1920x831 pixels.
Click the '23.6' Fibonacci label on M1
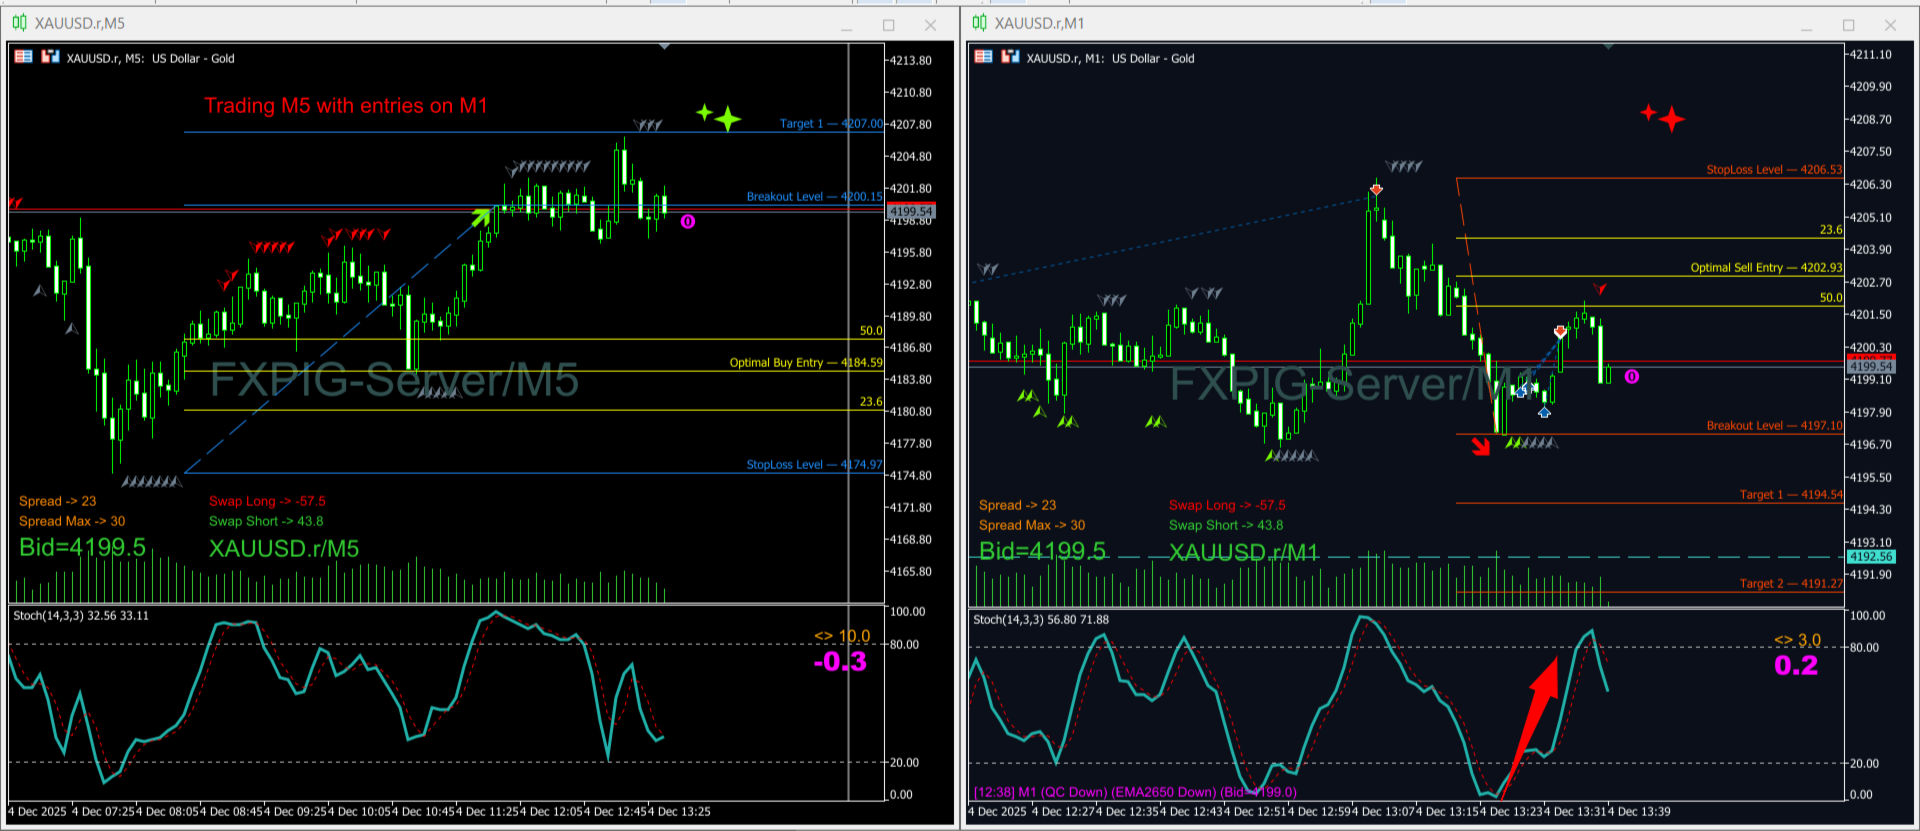click(1831, 230)
